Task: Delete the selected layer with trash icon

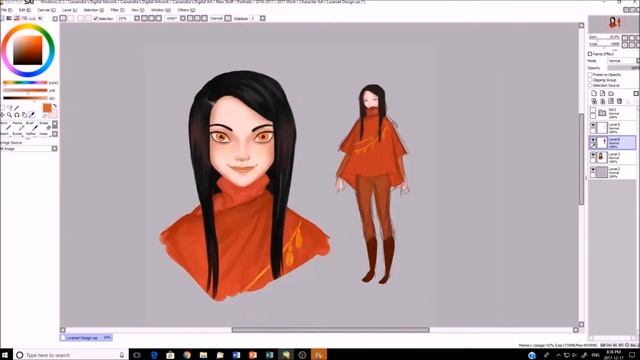Action: point(619,101)
